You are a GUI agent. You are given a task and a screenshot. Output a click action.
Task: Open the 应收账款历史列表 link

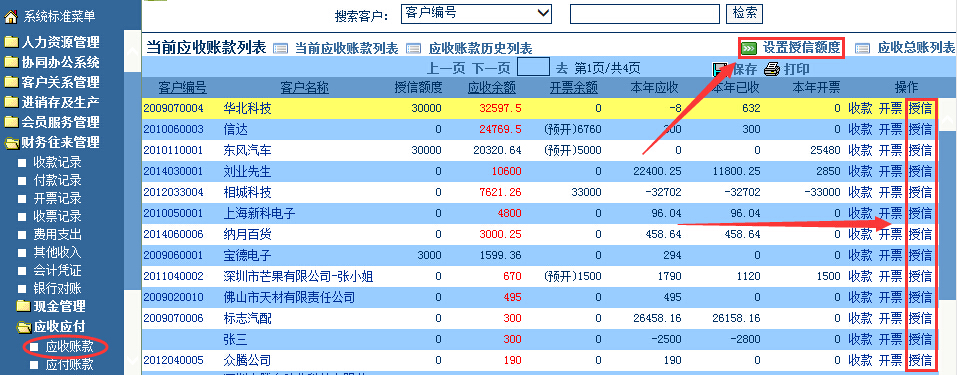[x=480, y=48]
